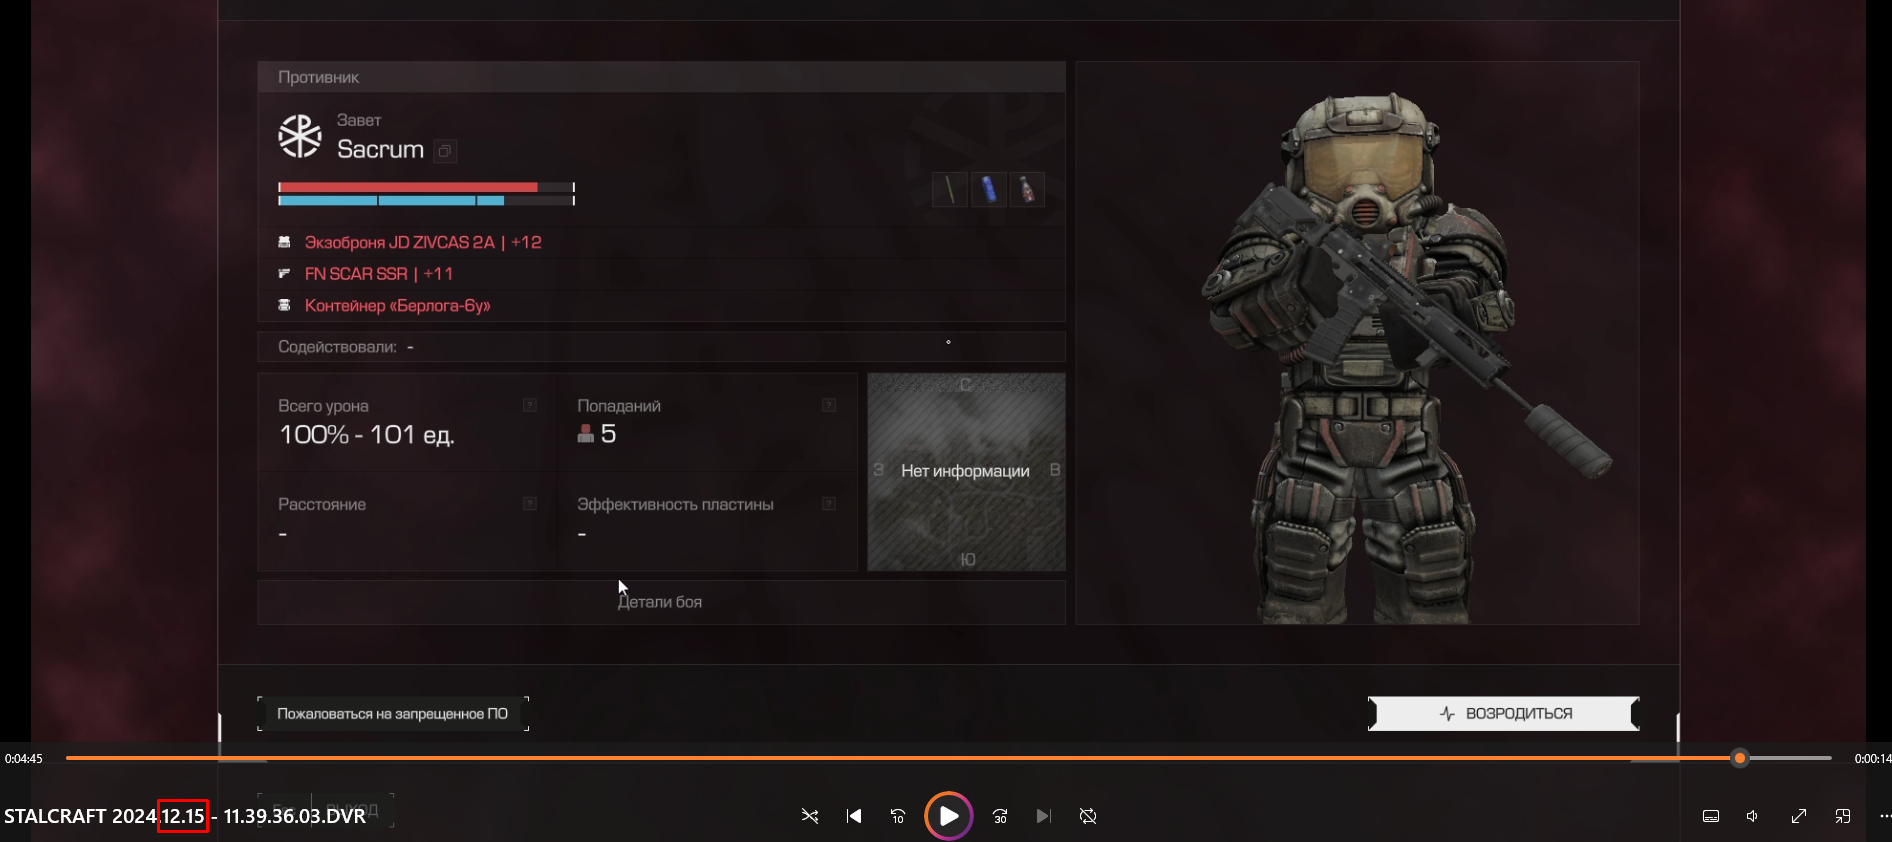
Task: Open help tooltip for Всего урона
Action: [x=530, y=405]
